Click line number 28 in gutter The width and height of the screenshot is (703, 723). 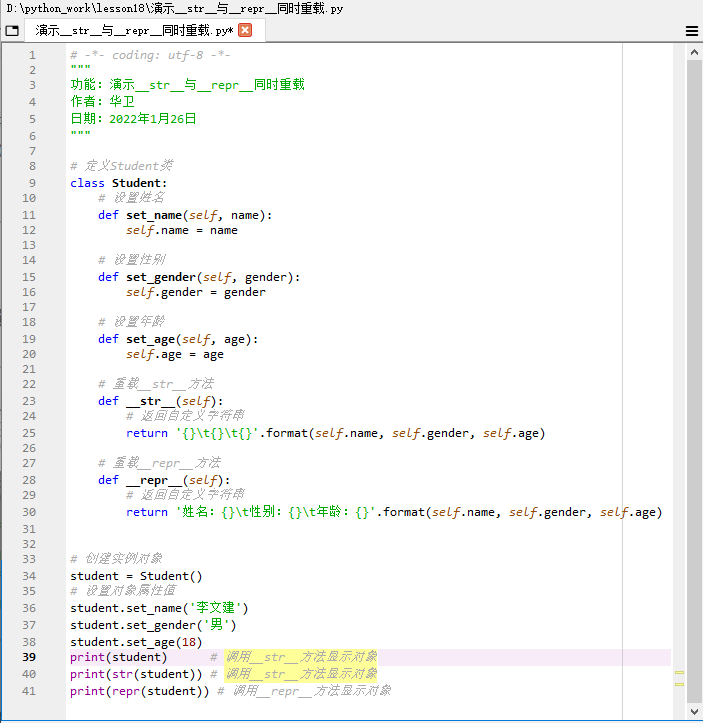[x=29, y=480]
